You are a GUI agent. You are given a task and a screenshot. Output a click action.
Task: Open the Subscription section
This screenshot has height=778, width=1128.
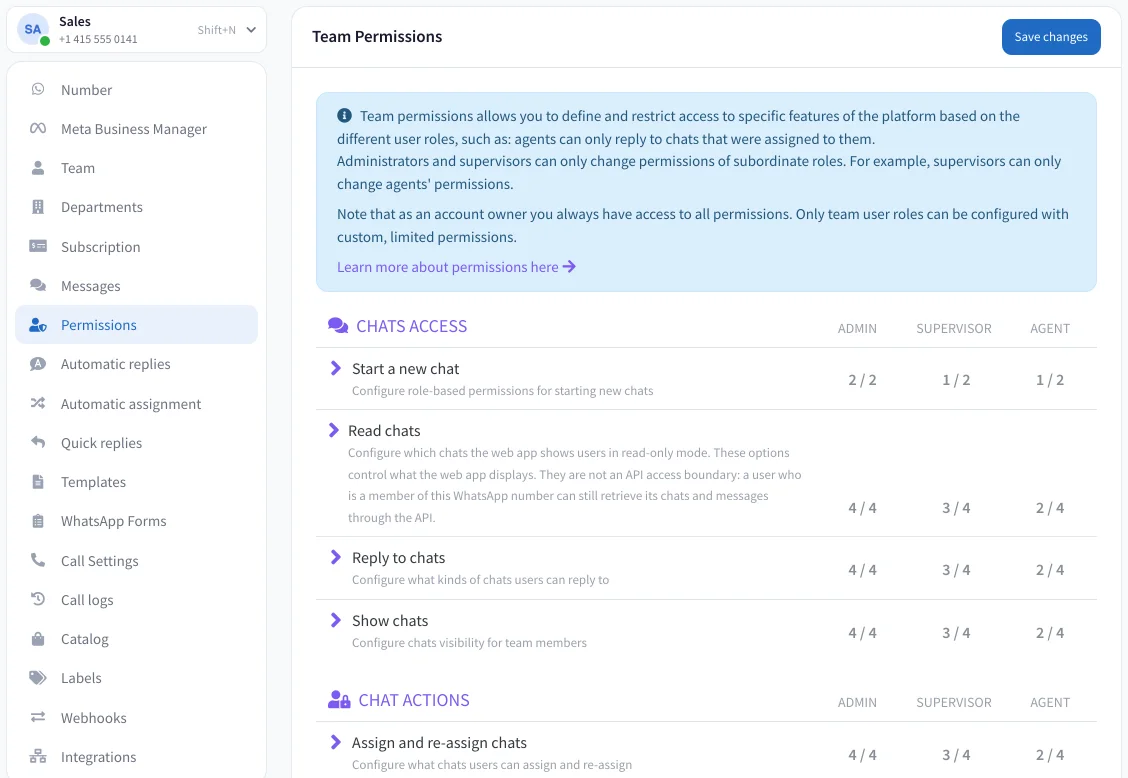pos(137,246)
